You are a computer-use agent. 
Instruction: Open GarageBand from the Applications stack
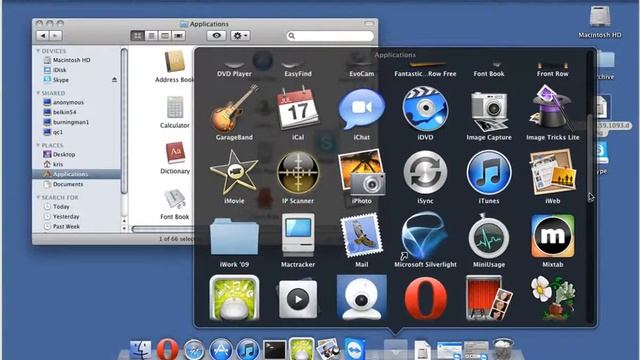tap(234, 109)
